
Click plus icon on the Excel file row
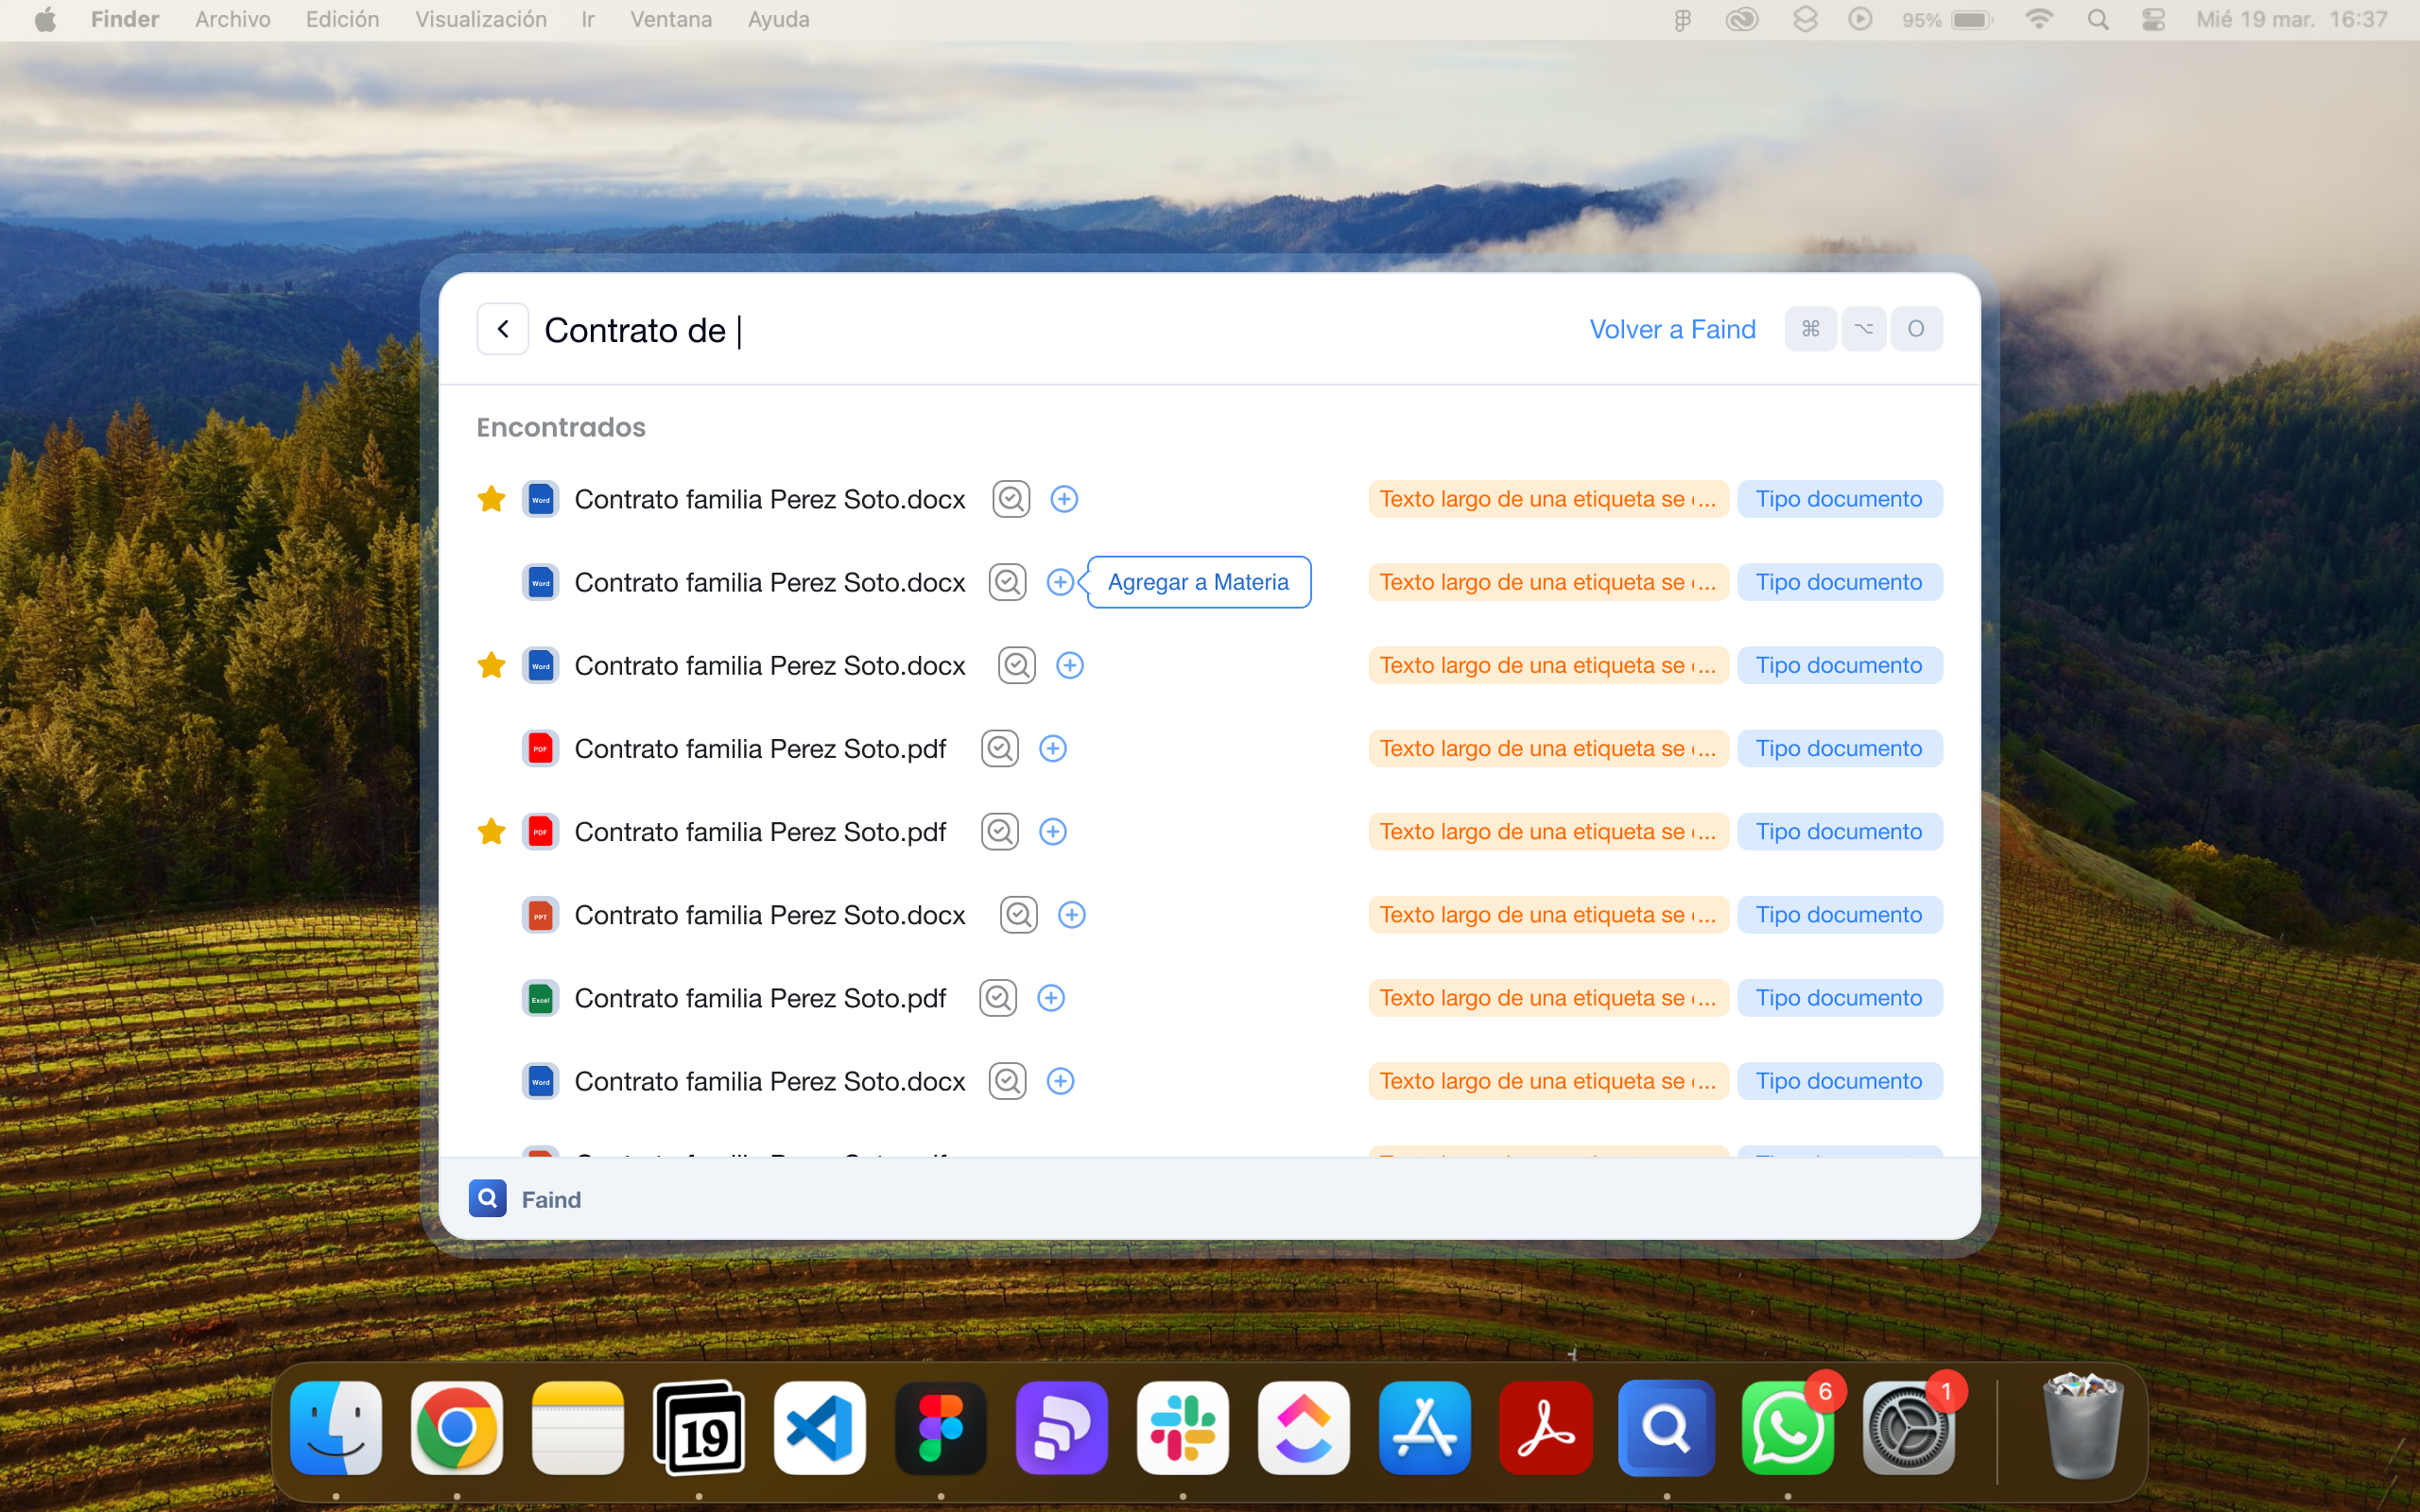point(1050,998)
